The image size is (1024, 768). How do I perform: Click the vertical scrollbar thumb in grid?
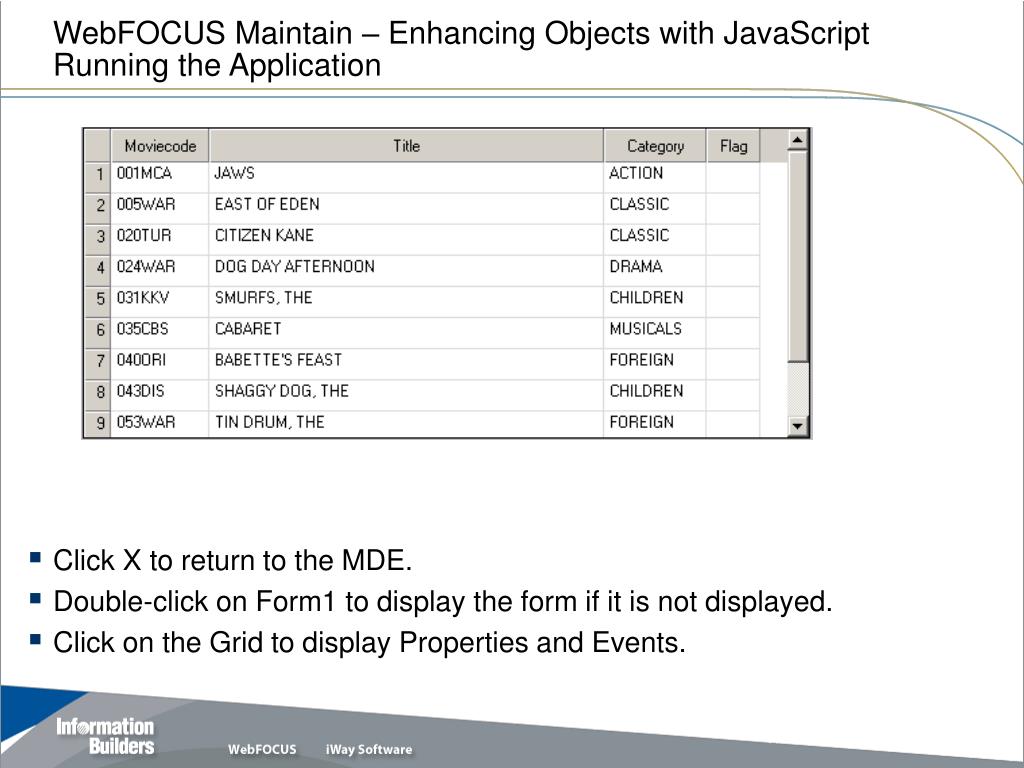point(797,257)
